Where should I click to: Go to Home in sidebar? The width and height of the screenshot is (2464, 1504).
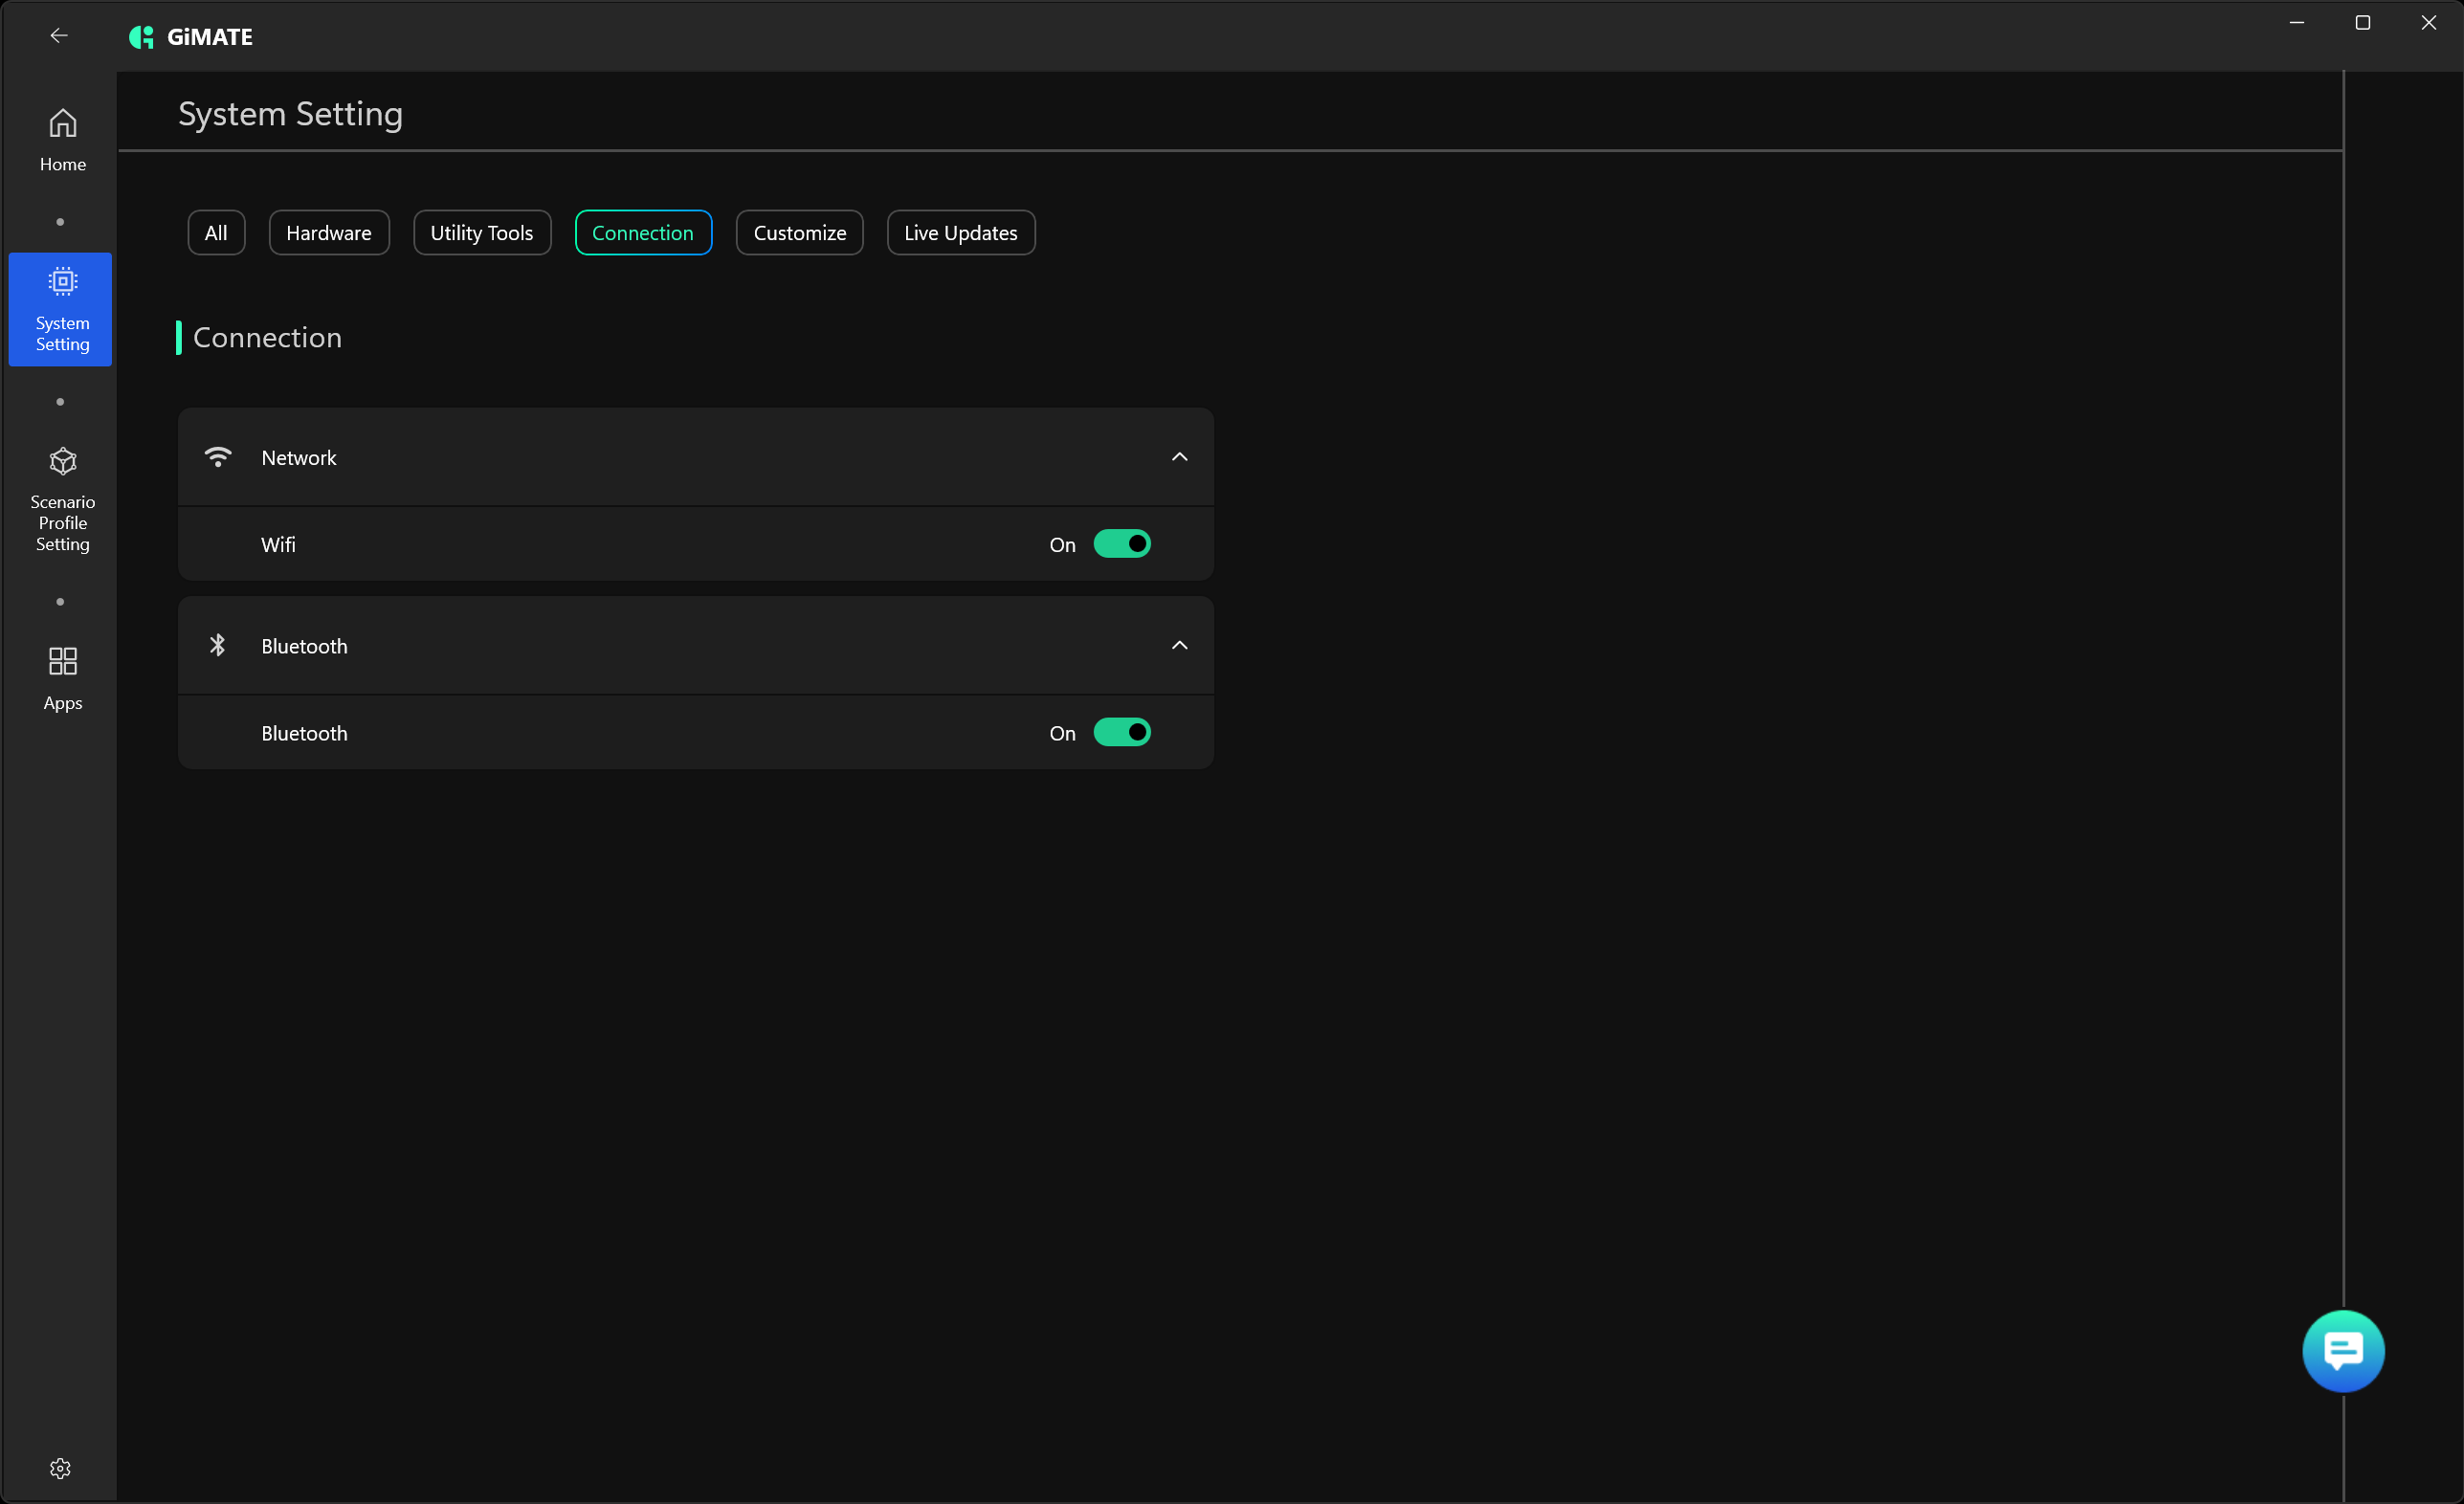62,139
